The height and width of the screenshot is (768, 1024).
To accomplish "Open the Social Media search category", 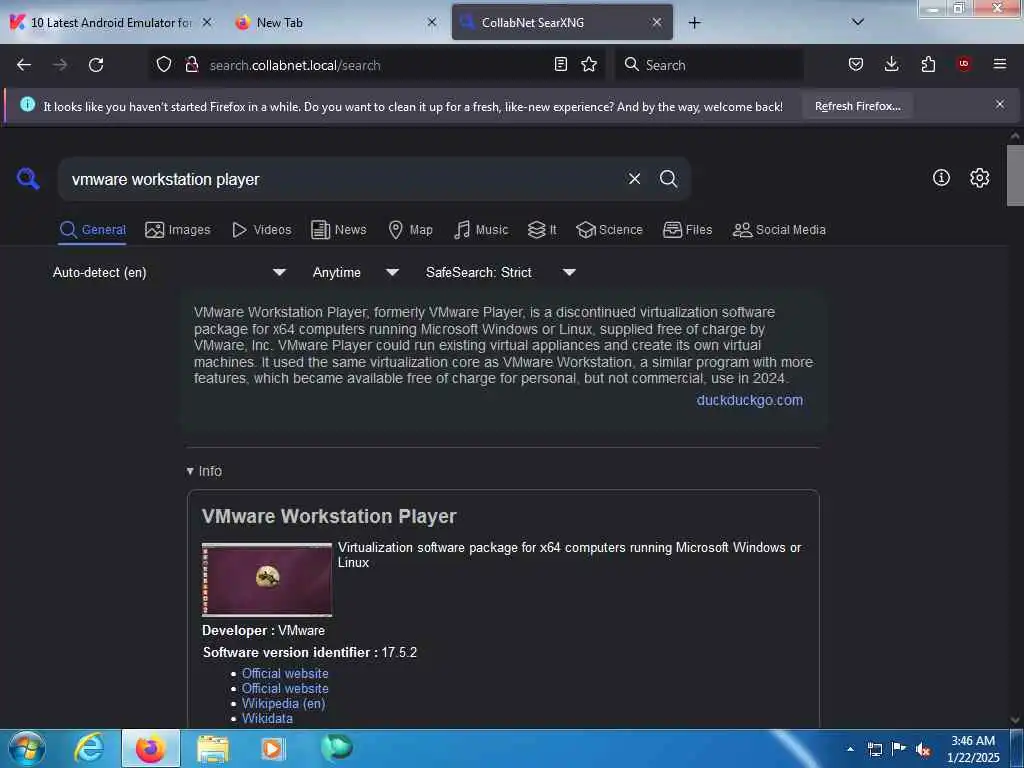I will coord(779,230).
